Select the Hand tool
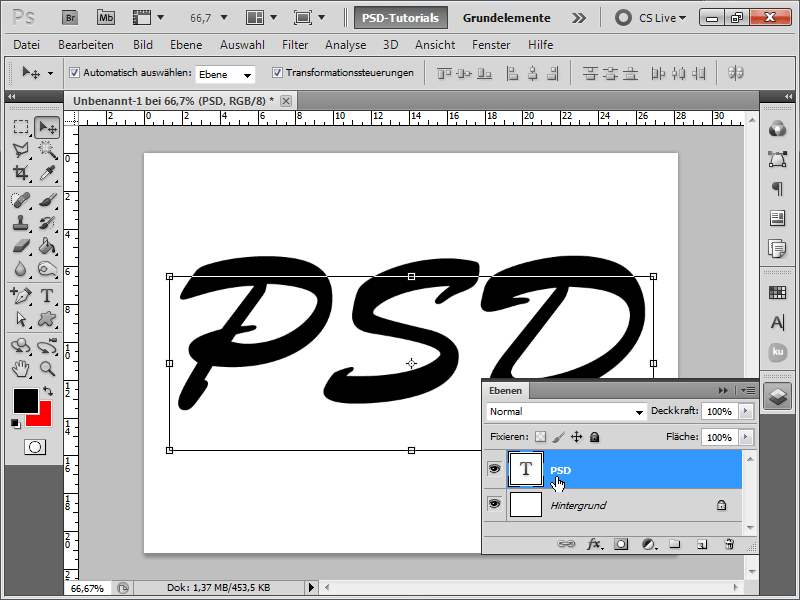 [20, 368]
